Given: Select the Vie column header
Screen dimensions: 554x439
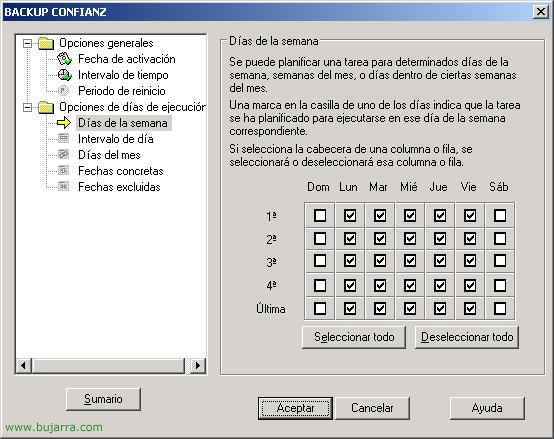Looking at the screenshot, I should [x=468, y=186].
